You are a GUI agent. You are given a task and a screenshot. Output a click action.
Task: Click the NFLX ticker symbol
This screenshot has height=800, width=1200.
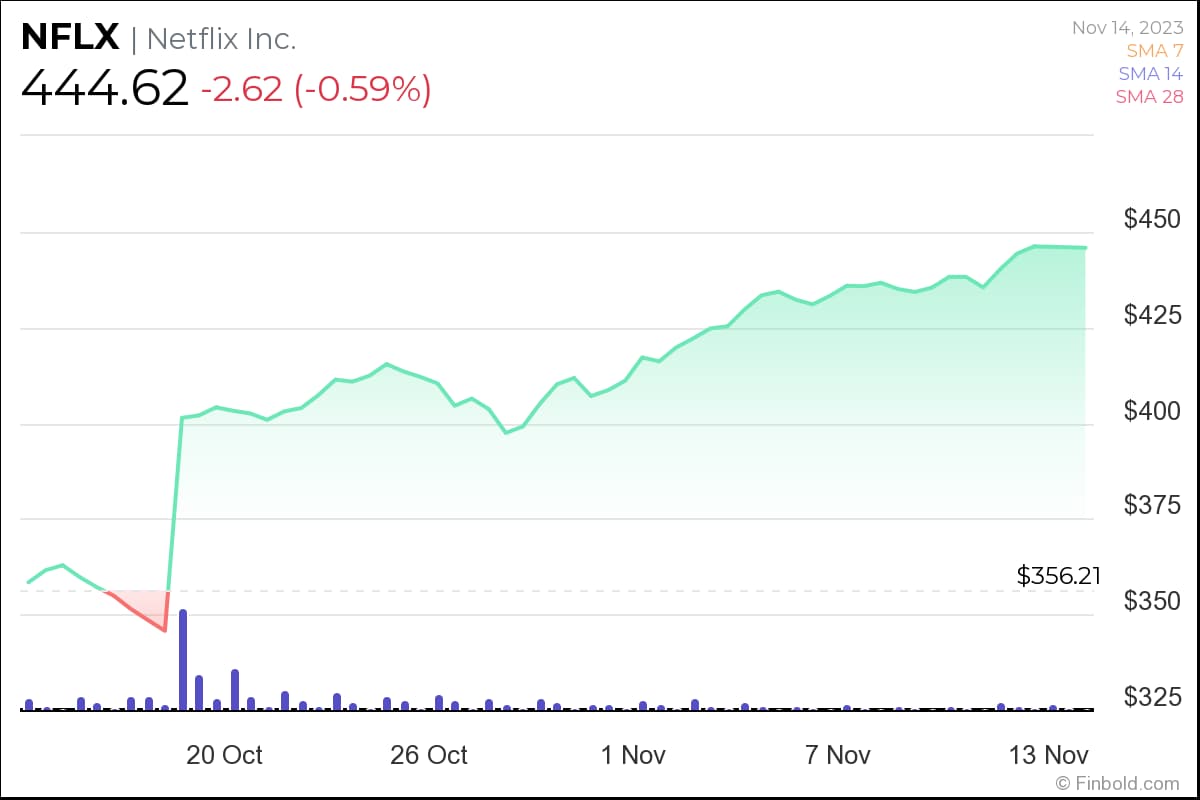(x=70, y=38)
